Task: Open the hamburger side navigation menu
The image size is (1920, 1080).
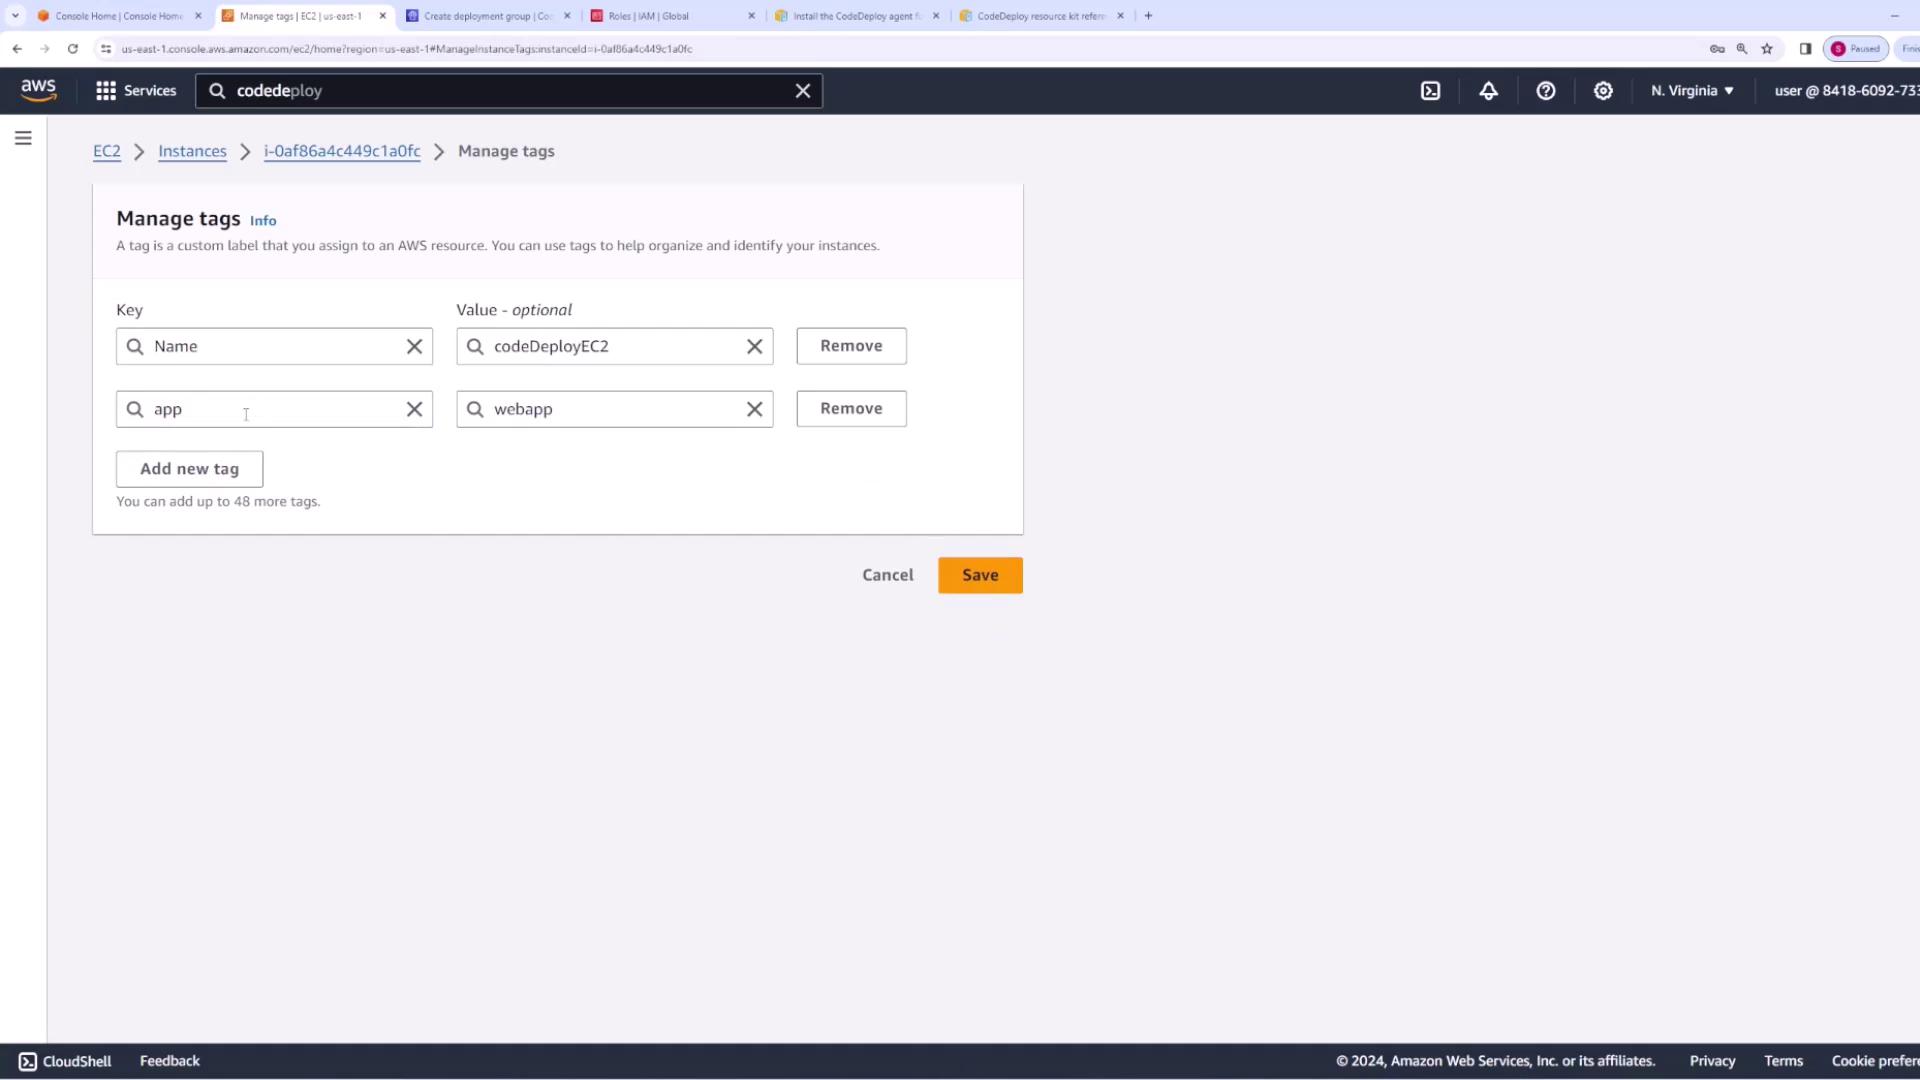Action: click(x=23, y=138)
